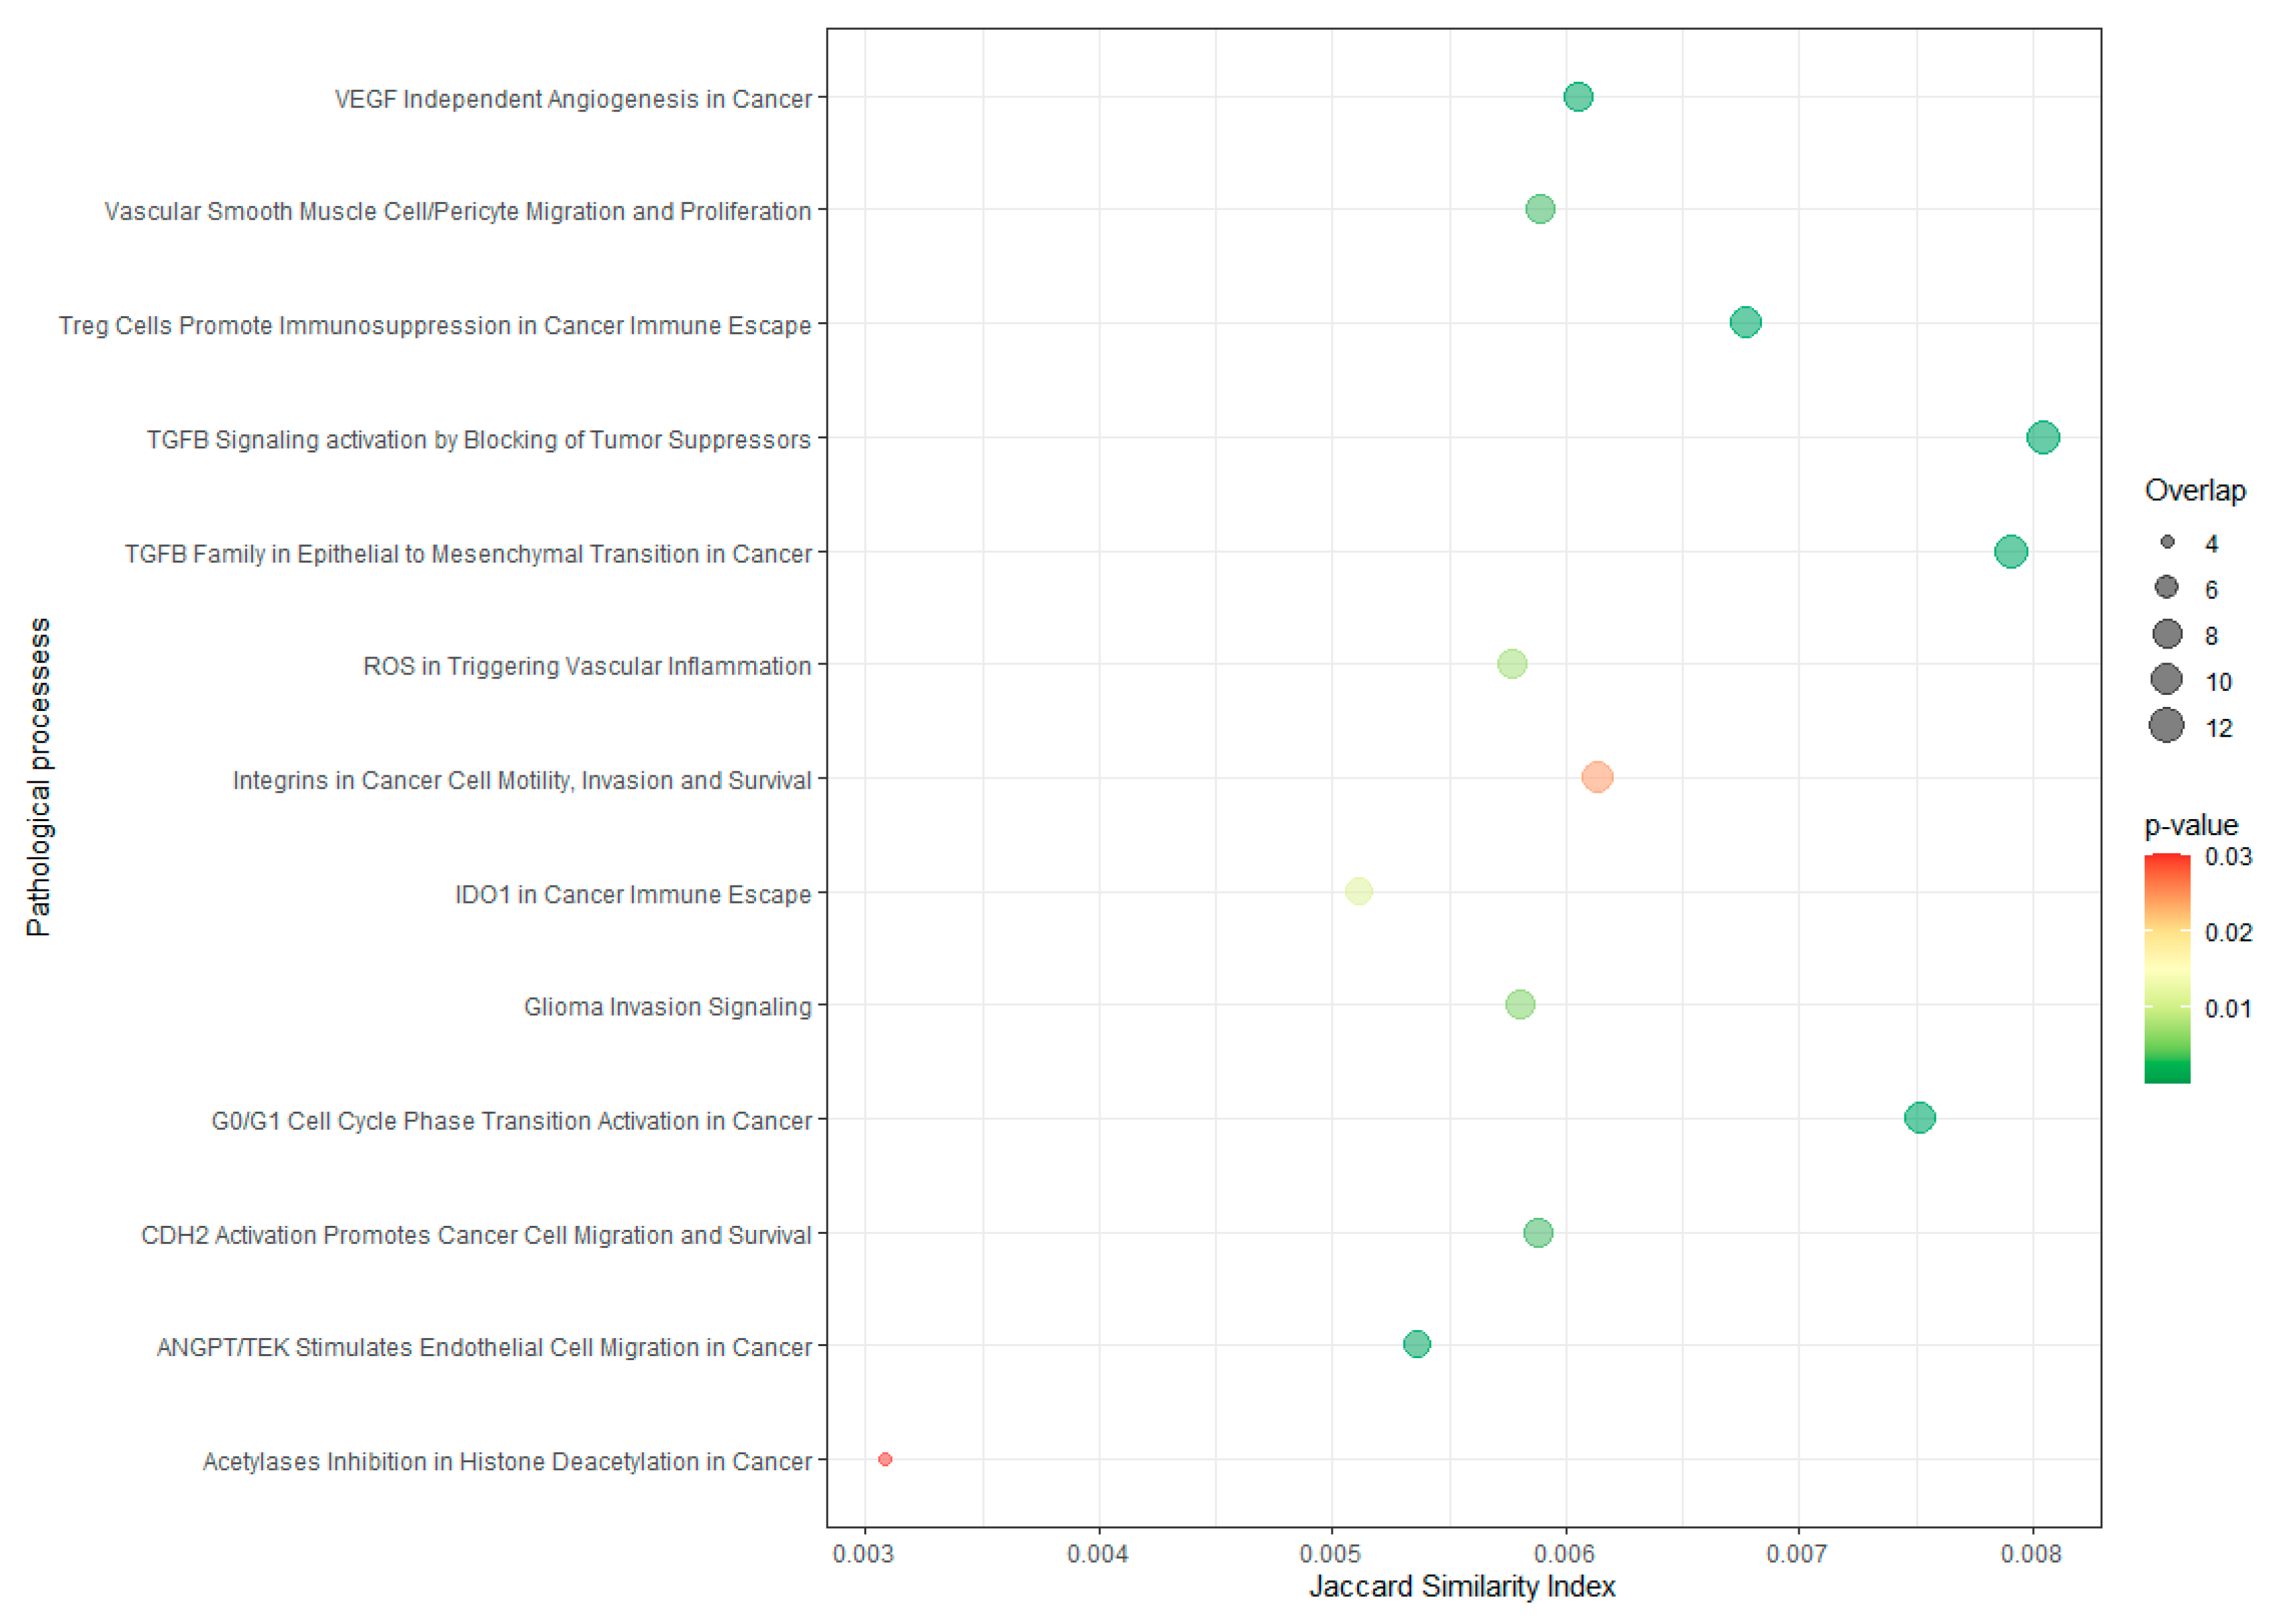Click the p-value color gradient bar
This screenshot has width=2273, height=1624.
2166,968
